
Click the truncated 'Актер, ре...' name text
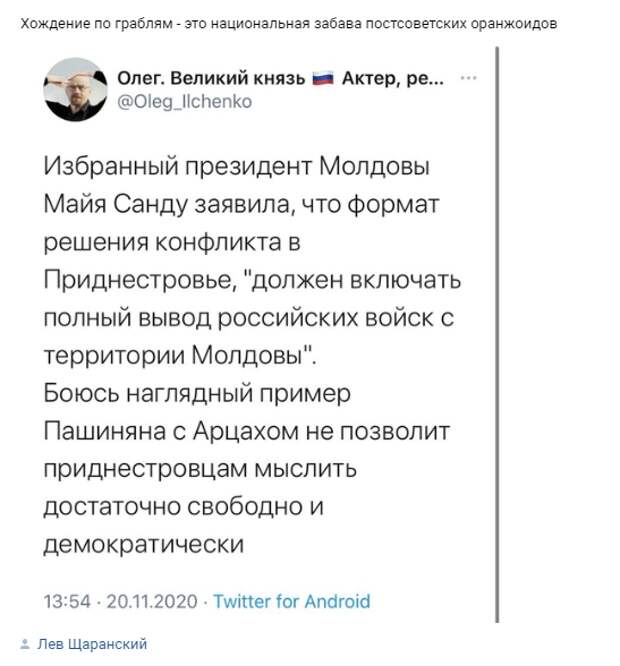393,79
